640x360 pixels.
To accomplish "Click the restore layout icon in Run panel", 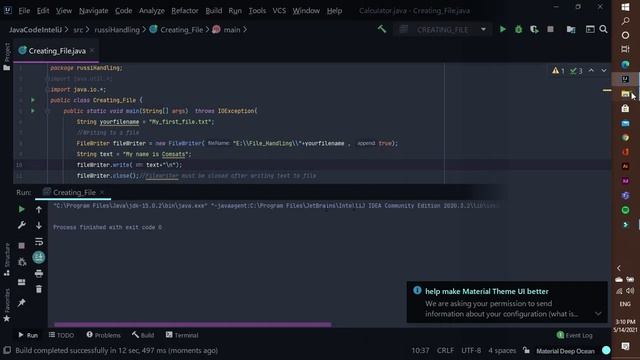I will click(22, 282).
